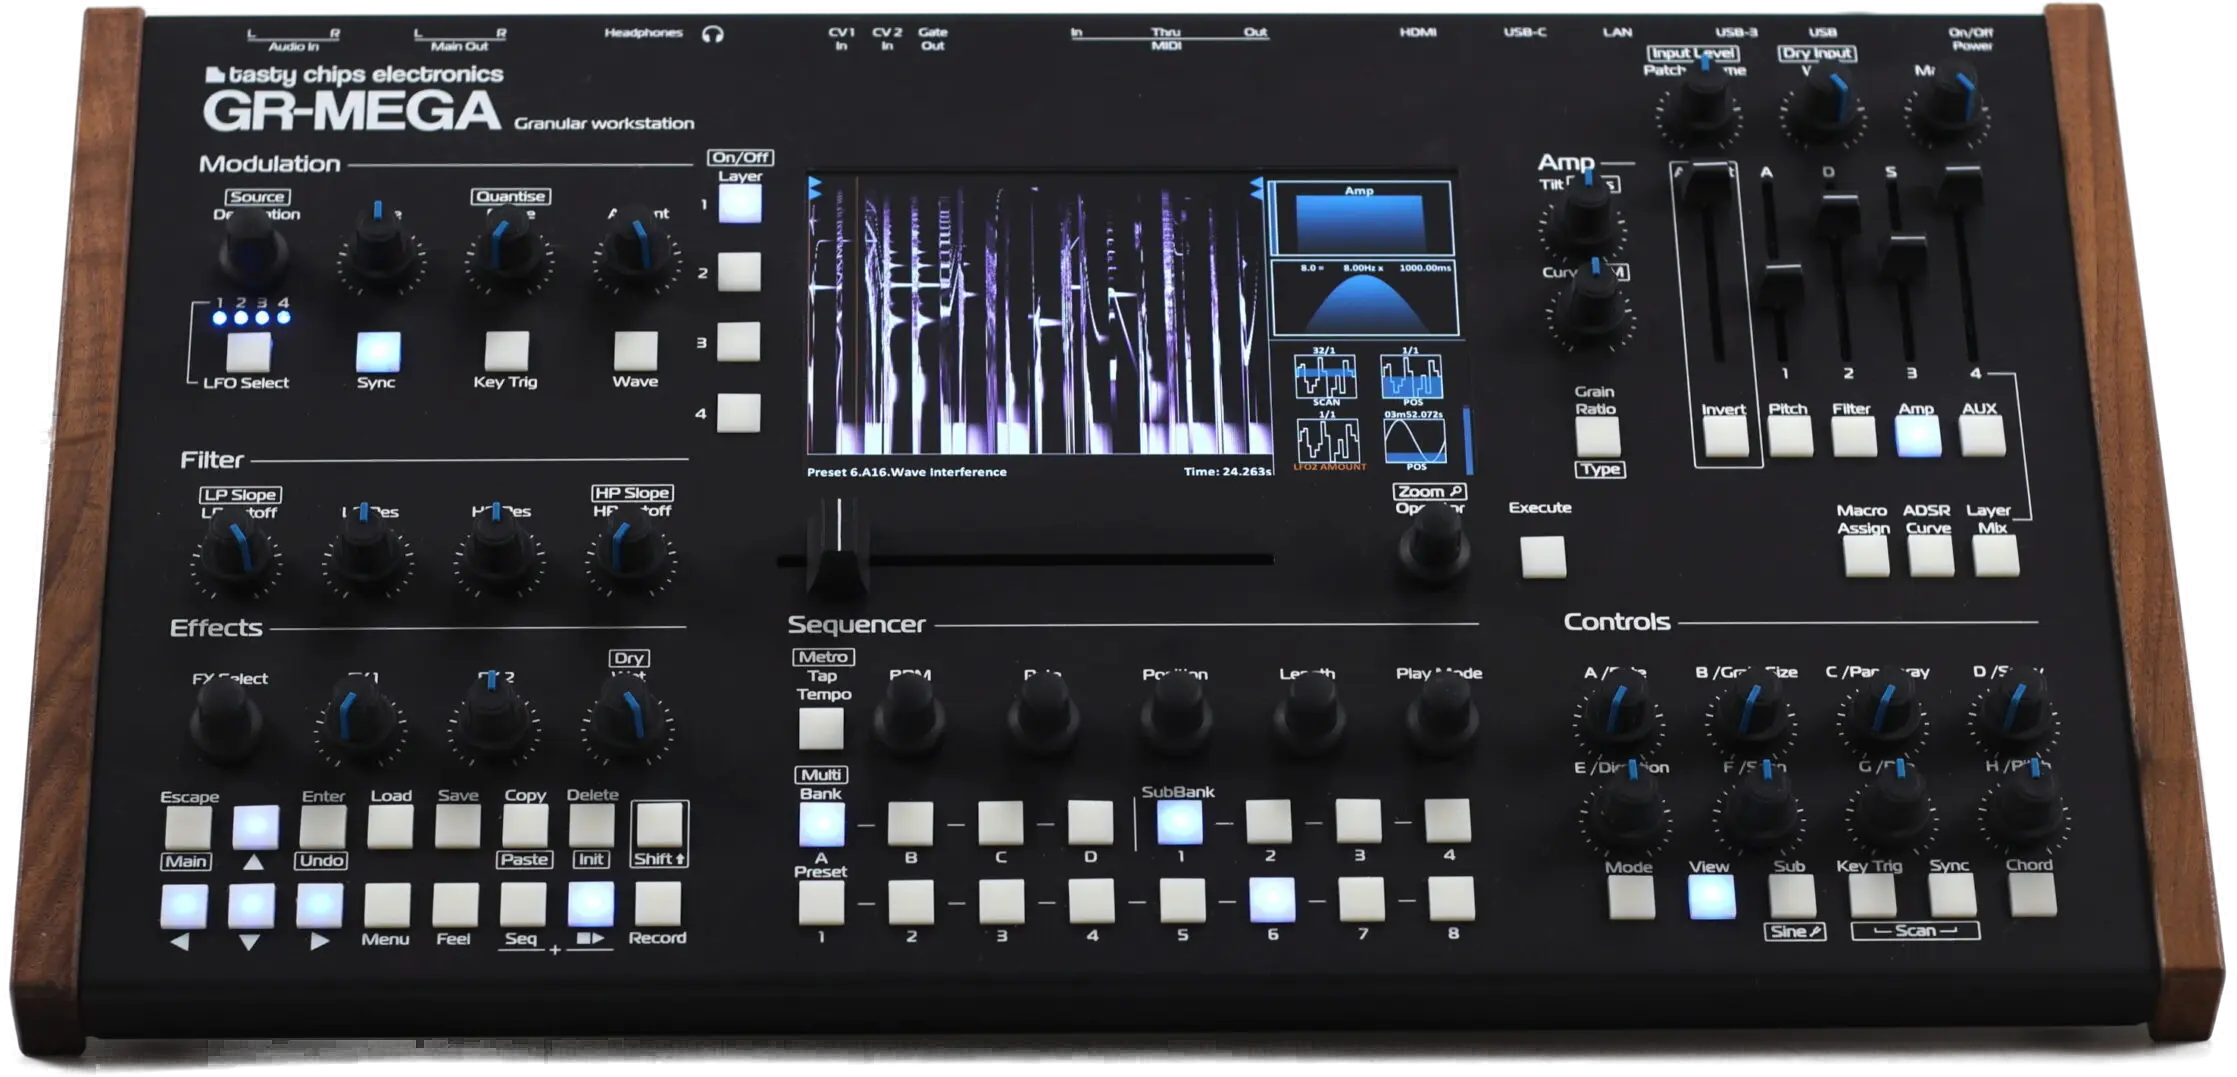2237x1077 pixels.
Task: Push the LFO Select button
Action: click(x=248, y=353)
